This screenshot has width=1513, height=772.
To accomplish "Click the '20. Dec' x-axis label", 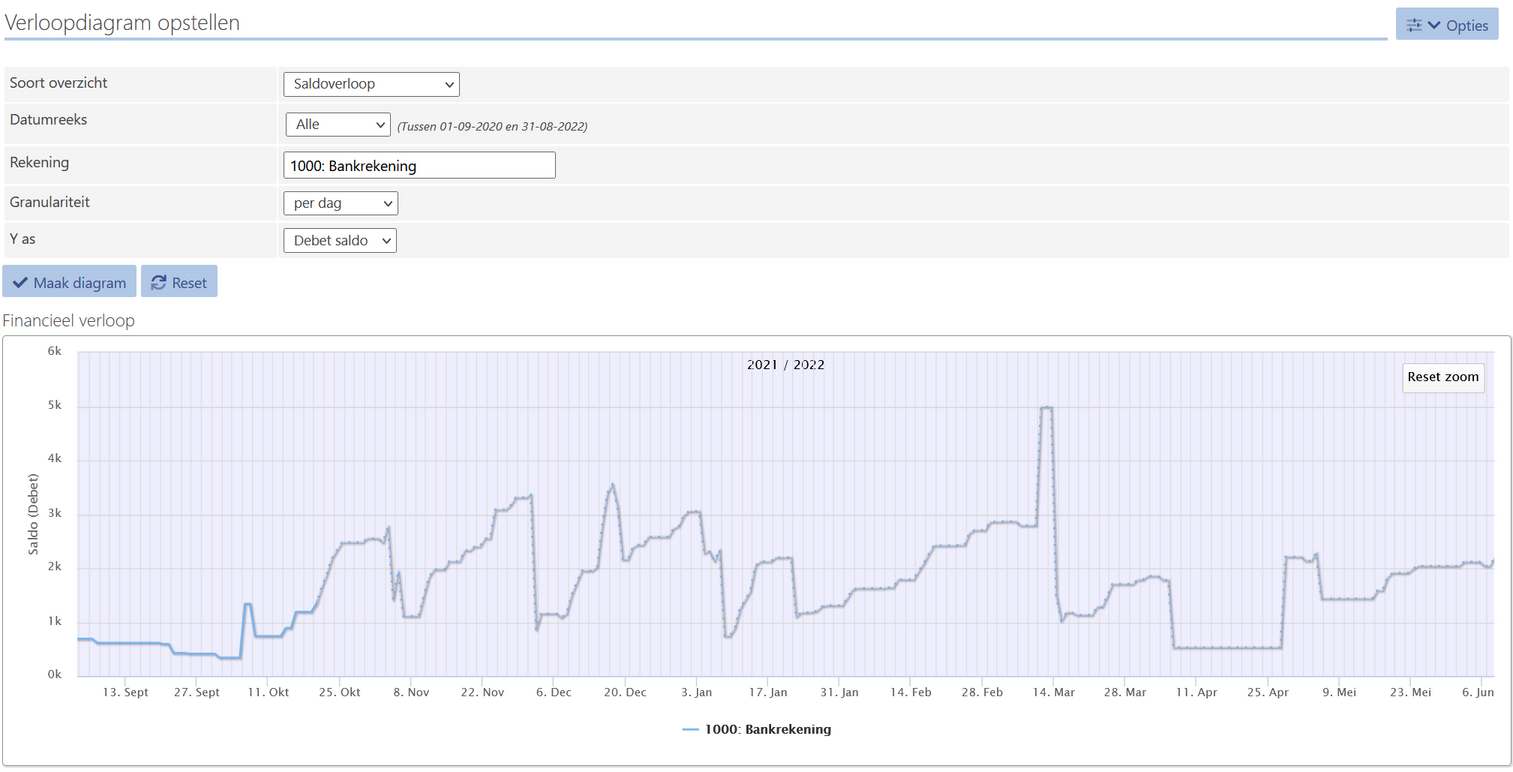I will pyautogui.click(x=625, y=692).
